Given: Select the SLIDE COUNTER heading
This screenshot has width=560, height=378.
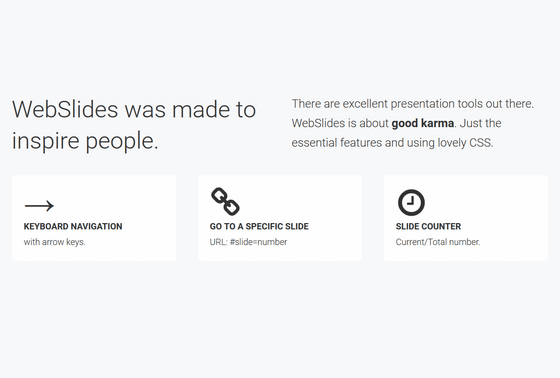Looking at the screenshot, I should point(428,226).
